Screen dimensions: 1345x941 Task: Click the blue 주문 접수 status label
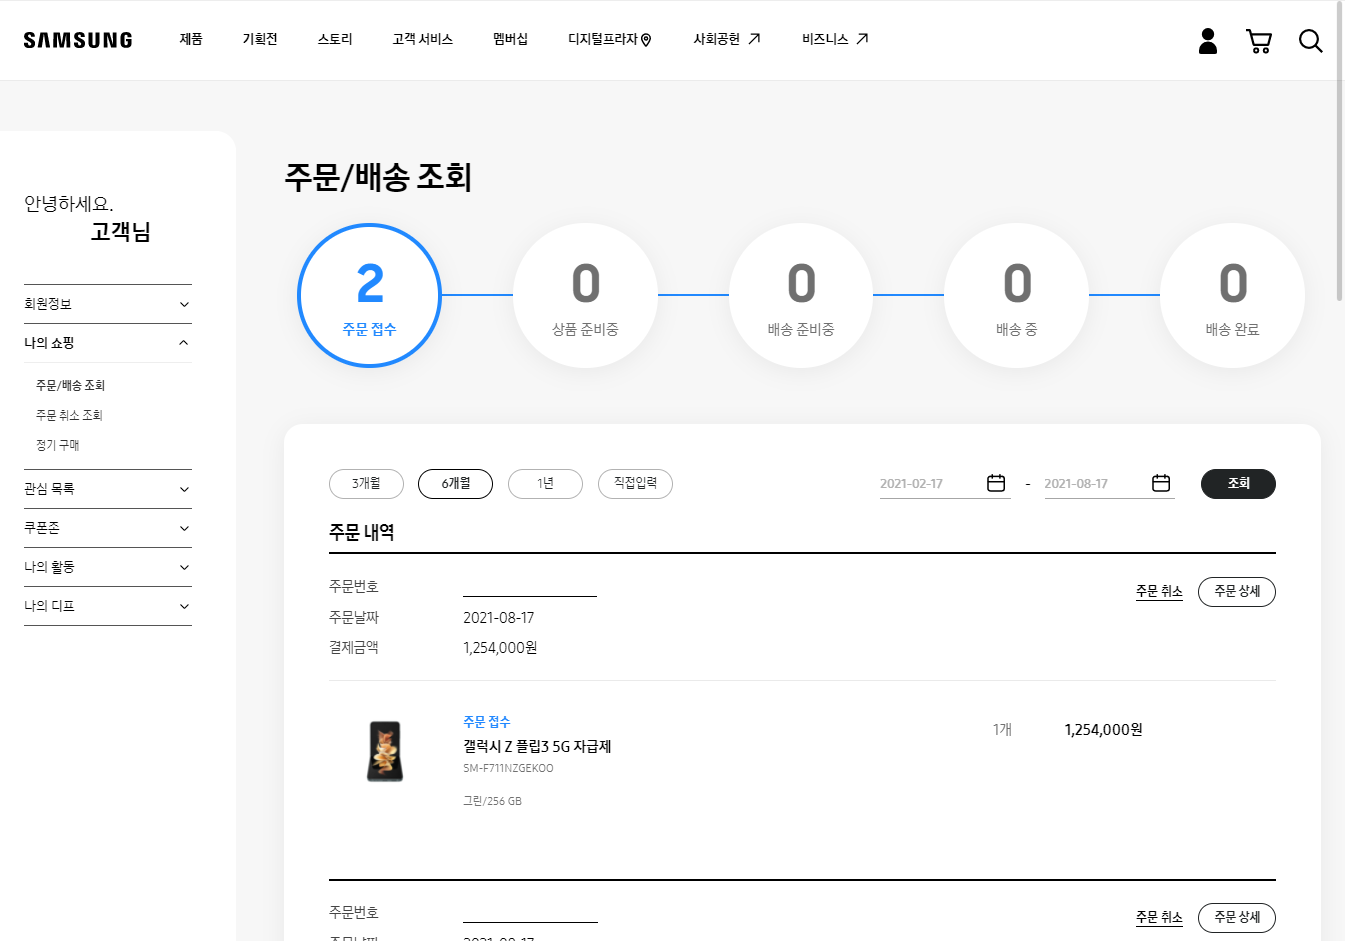coord(487,722)
